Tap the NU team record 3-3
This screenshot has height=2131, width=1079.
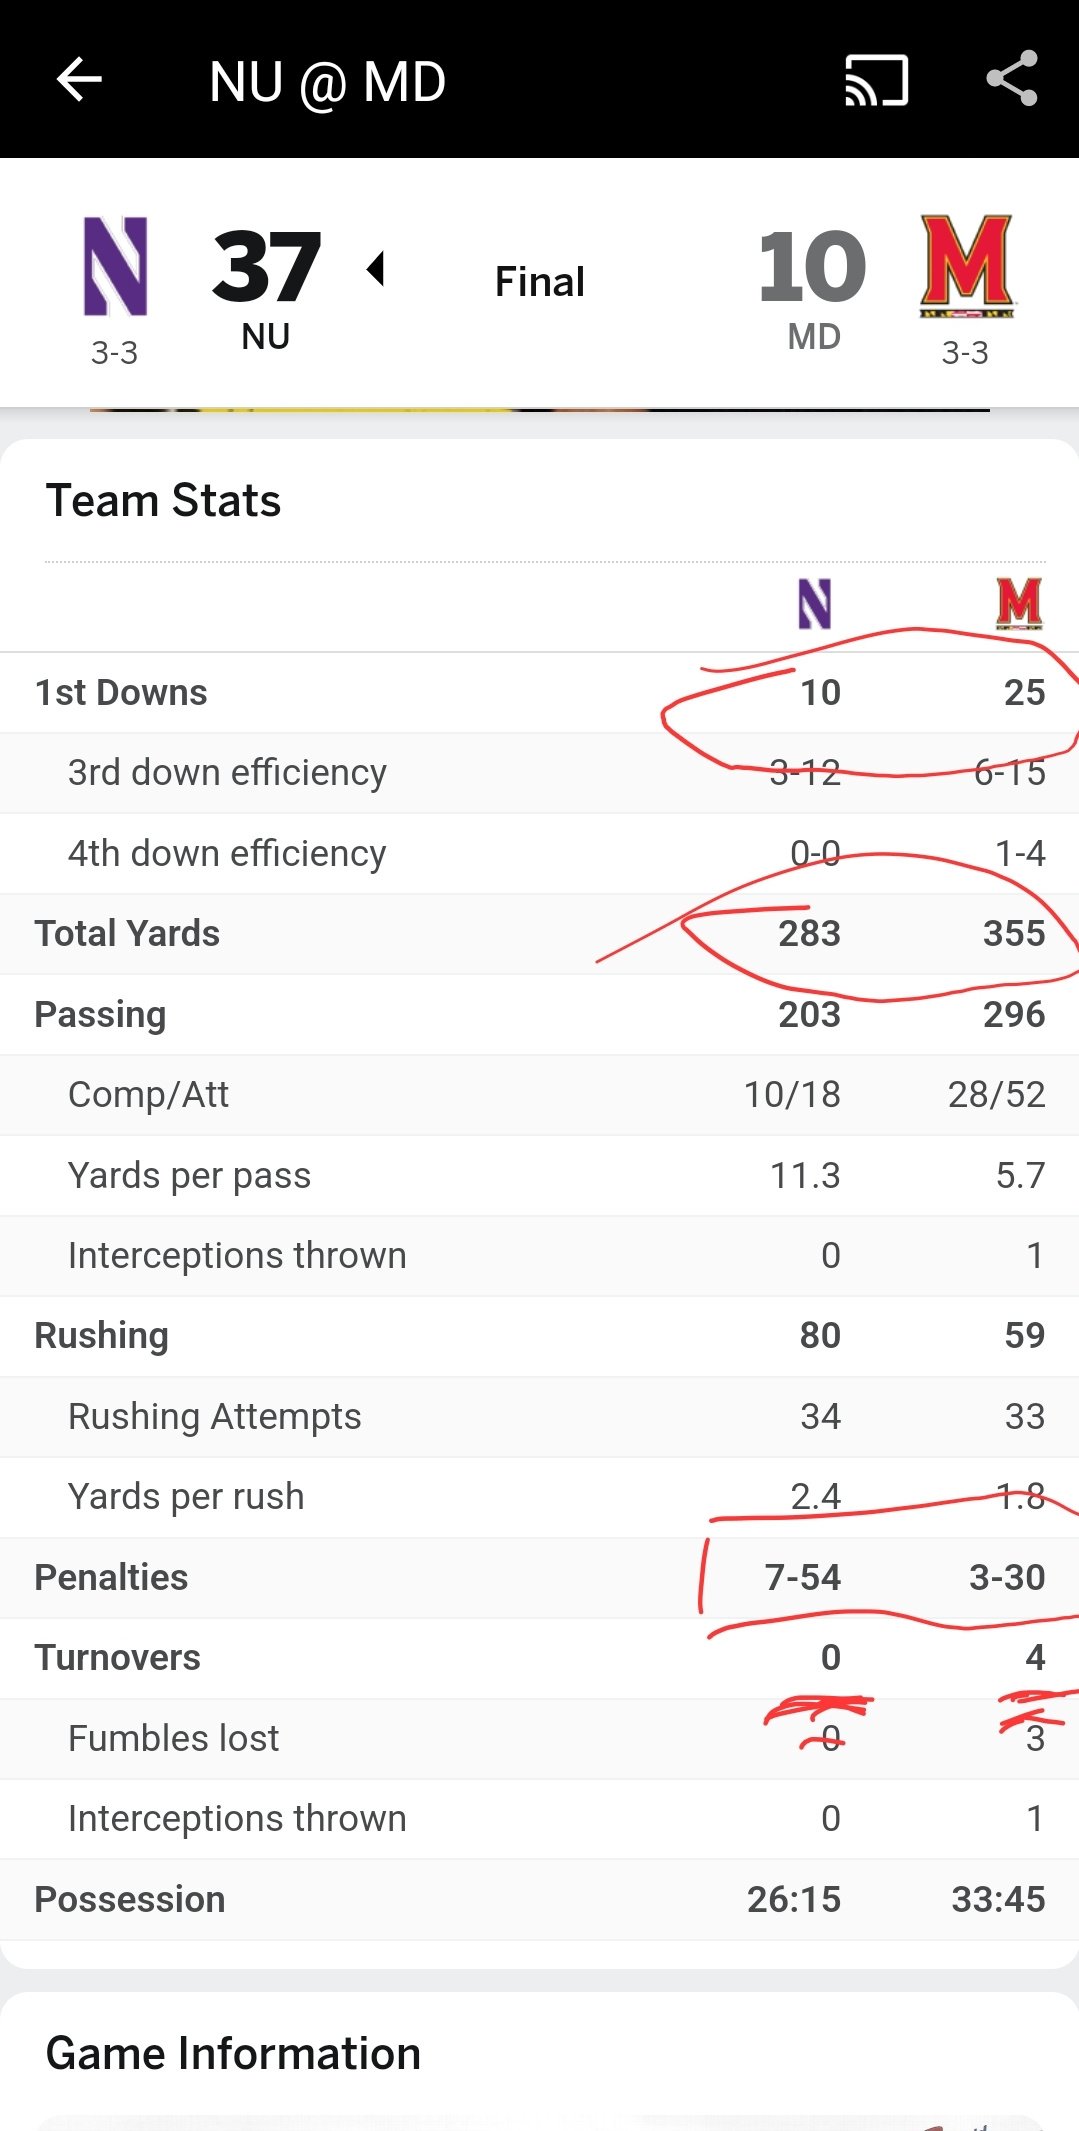[x=113, y=352]
